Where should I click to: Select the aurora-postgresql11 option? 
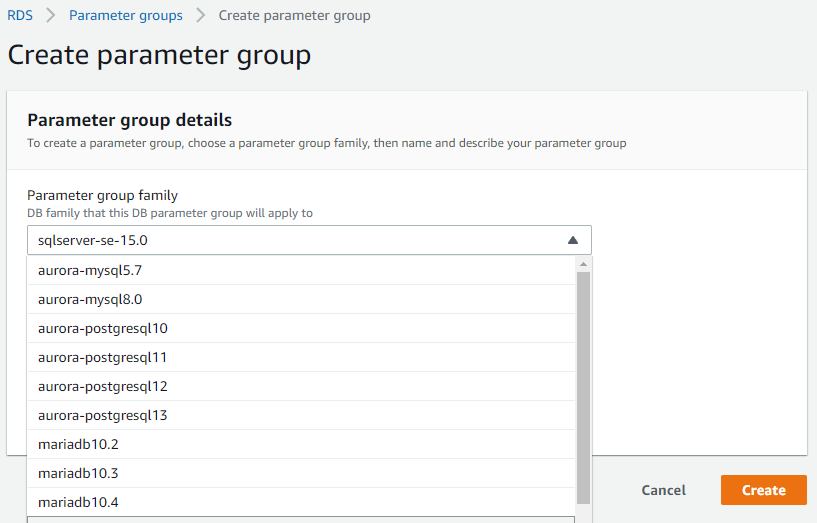click(301, 357)
